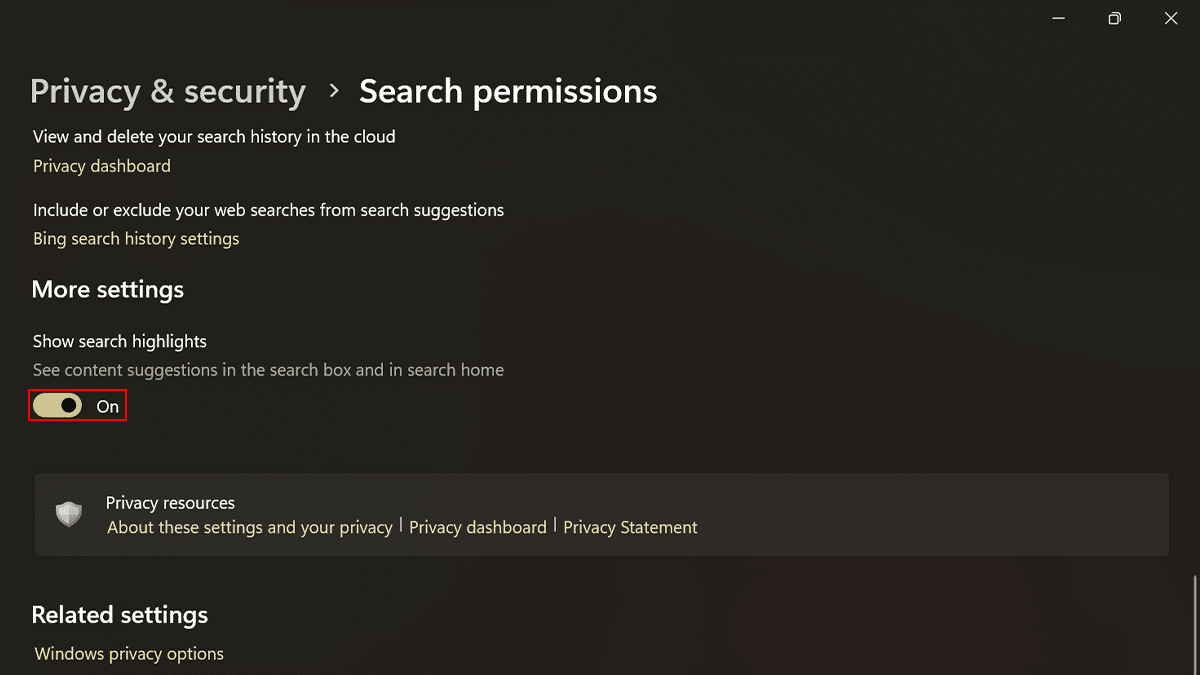
Task: Open the Privacy Statement link
Action: 630,527
